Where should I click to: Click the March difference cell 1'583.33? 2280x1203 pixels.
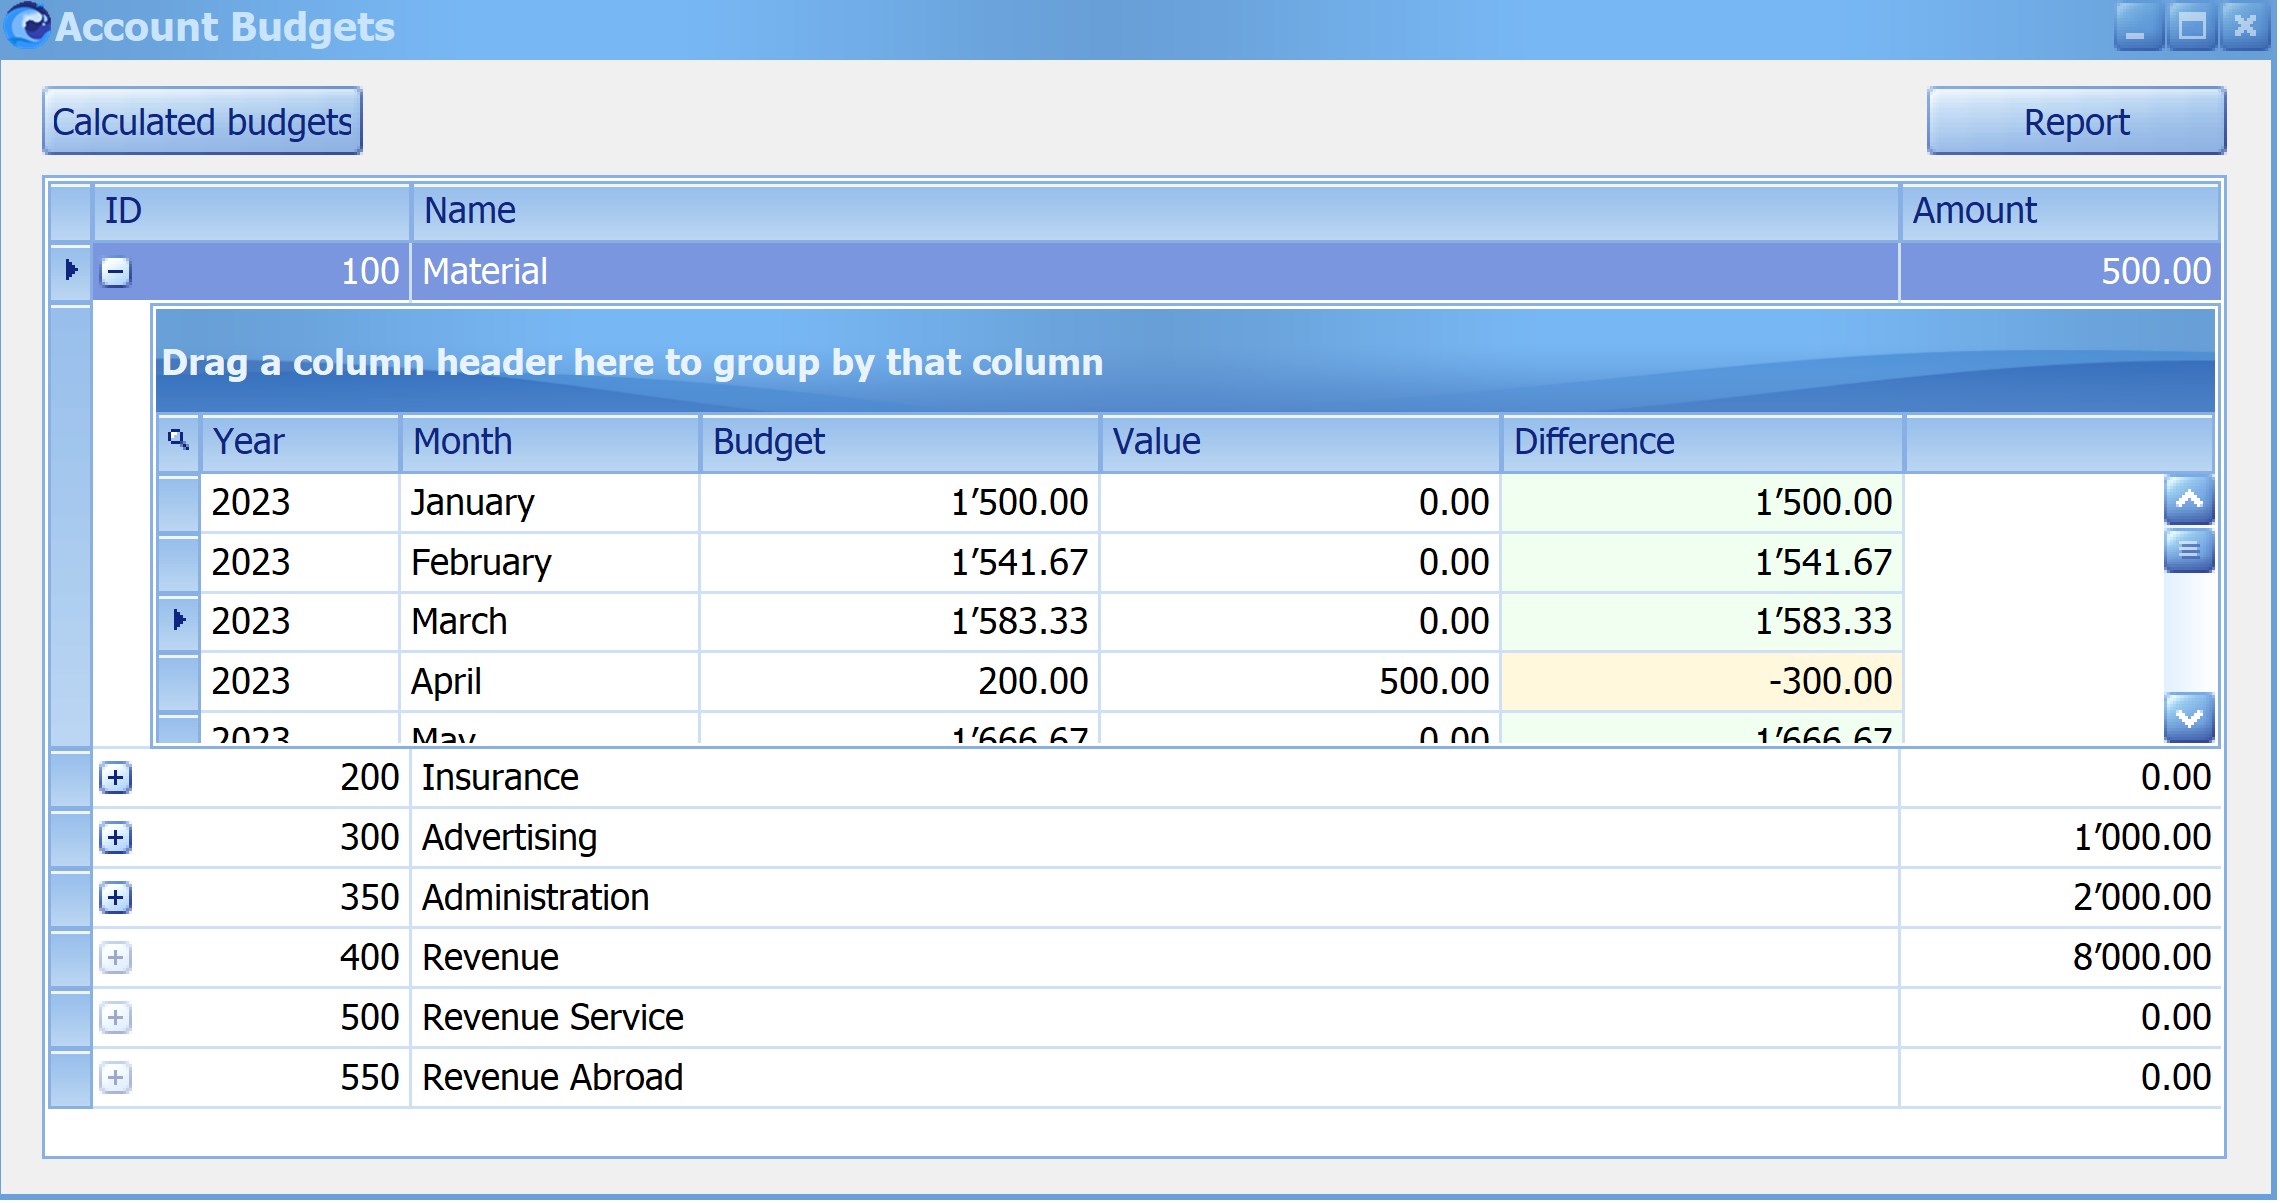(x=1702, y=622)
